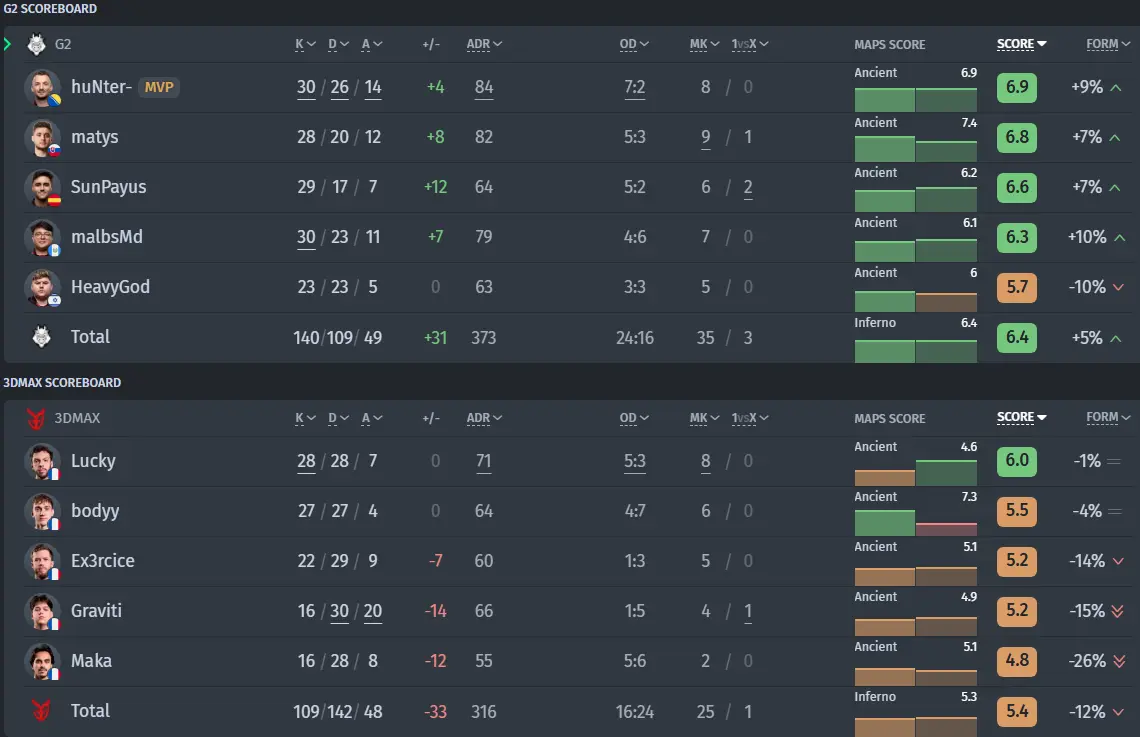This screenshot has width=1140, height=737.
Task: Open Lucky player profile link
Action: pos(93,461)
